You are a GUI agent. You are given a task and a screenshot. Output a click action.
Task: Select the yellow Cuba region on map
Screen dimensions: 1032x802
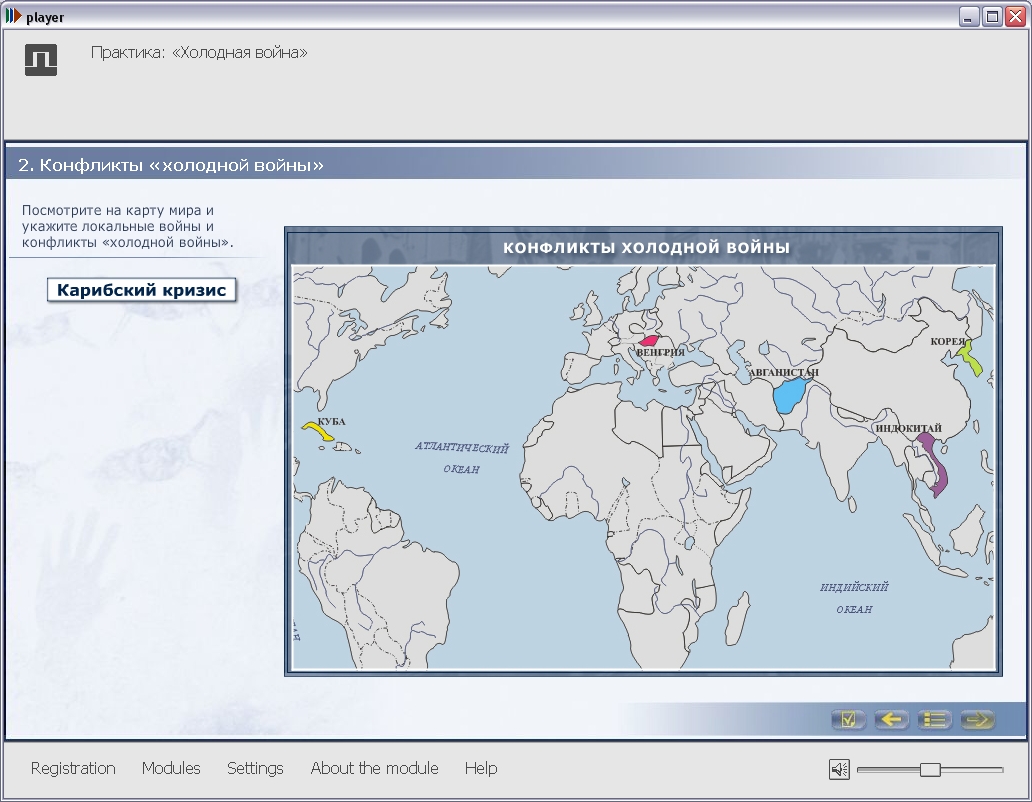point(319,432)
